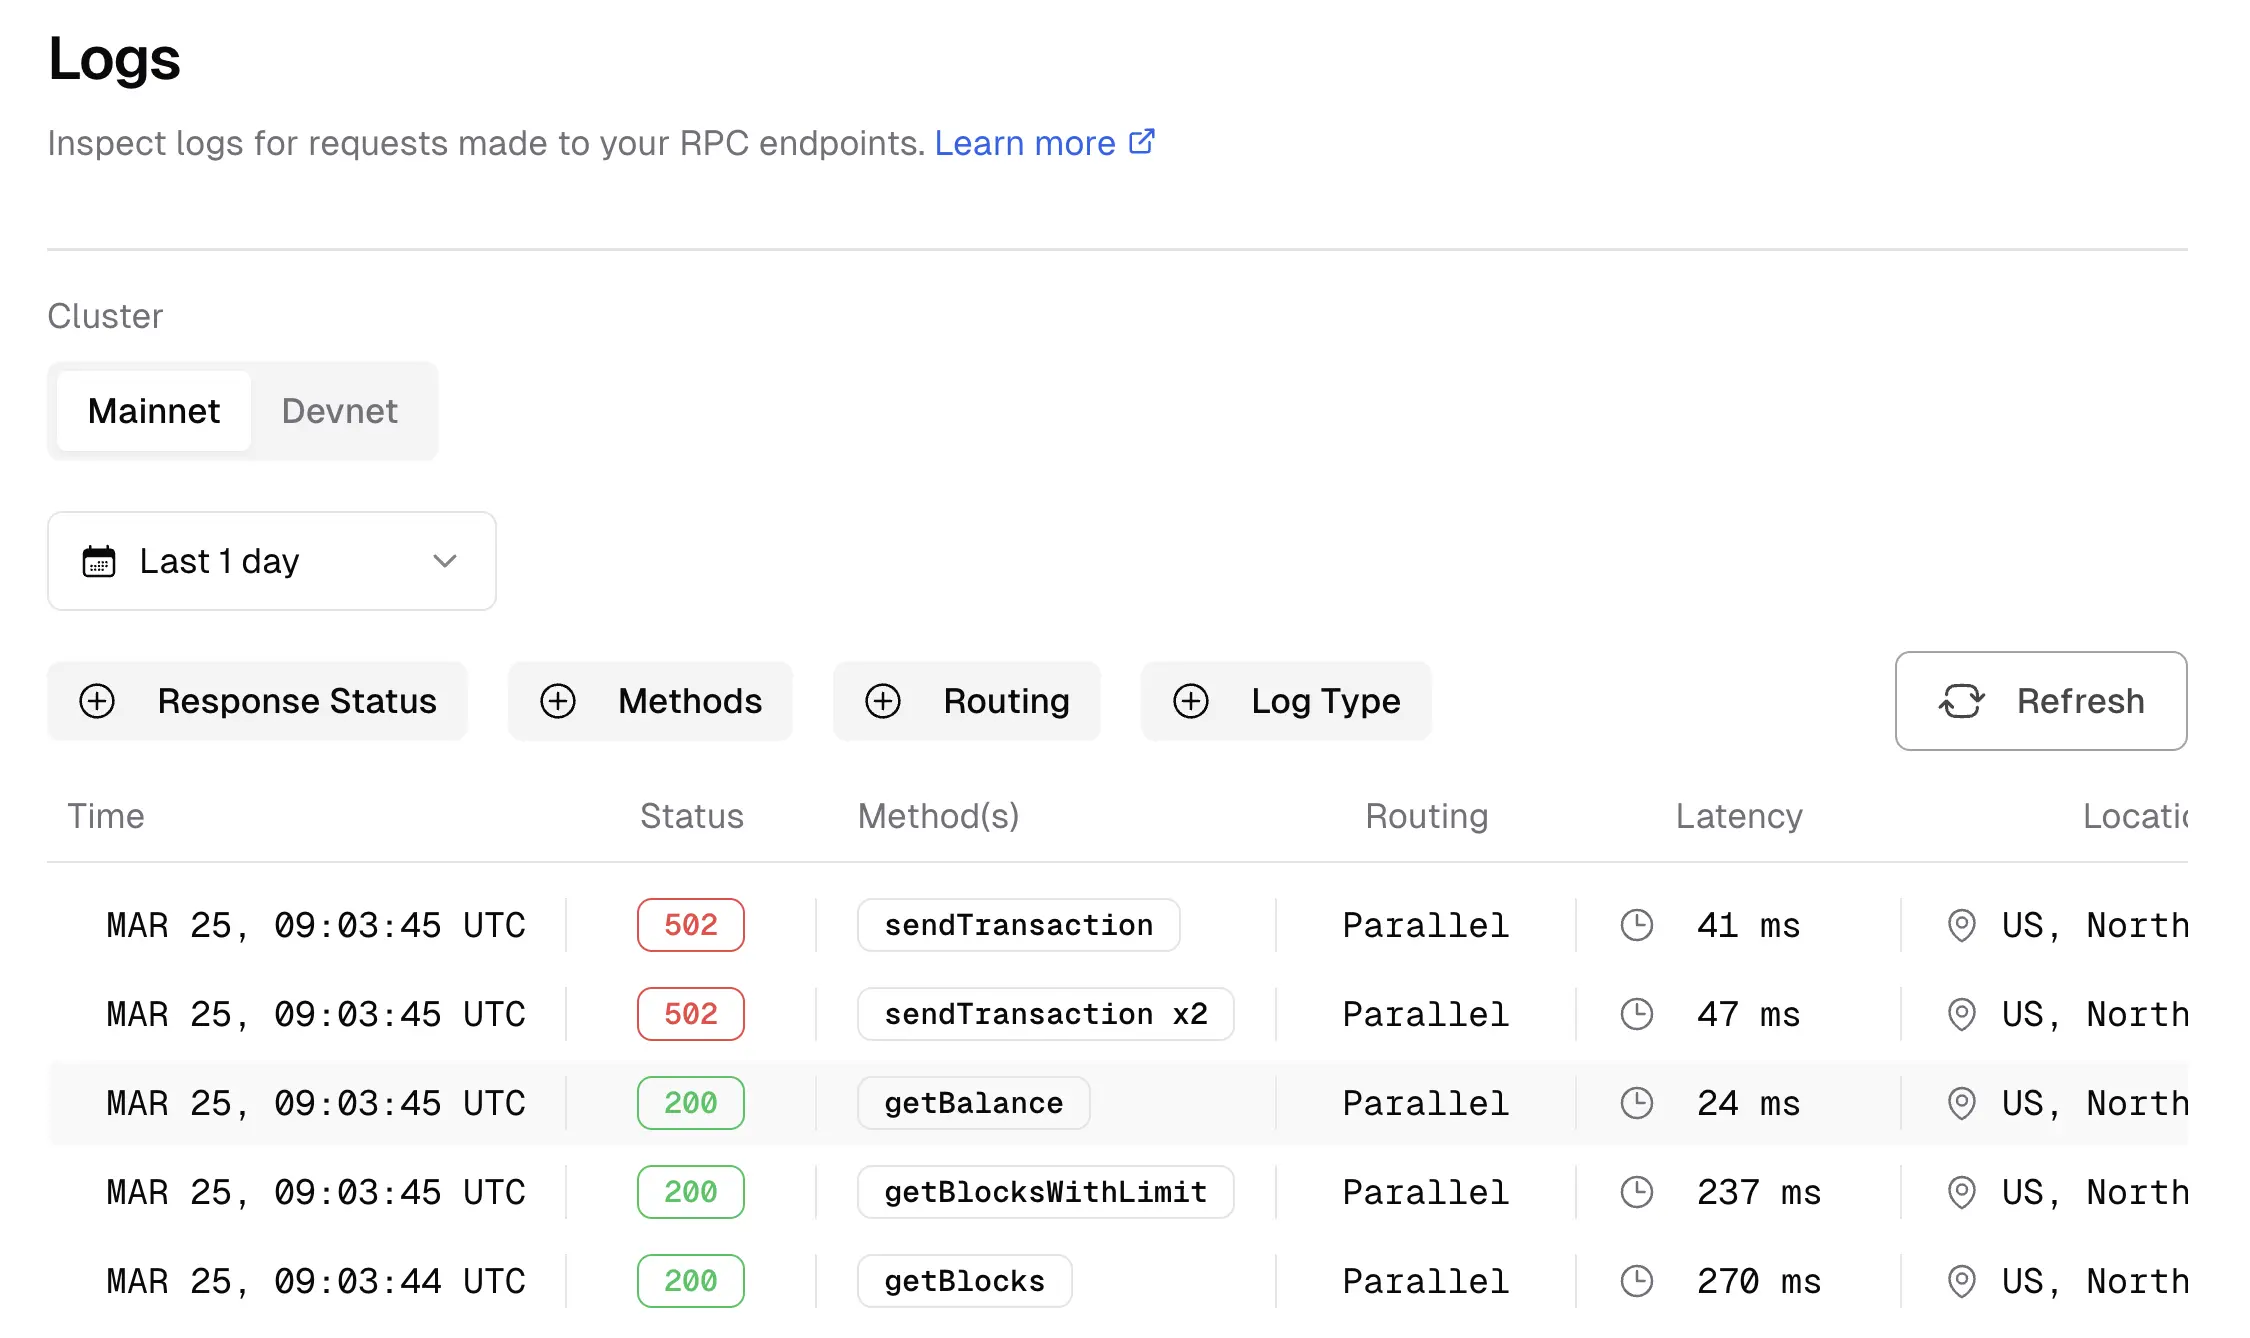This screenshot has width=2250, height=1338.
Task: Open the Learn more link
Action: pos(1025,143)
